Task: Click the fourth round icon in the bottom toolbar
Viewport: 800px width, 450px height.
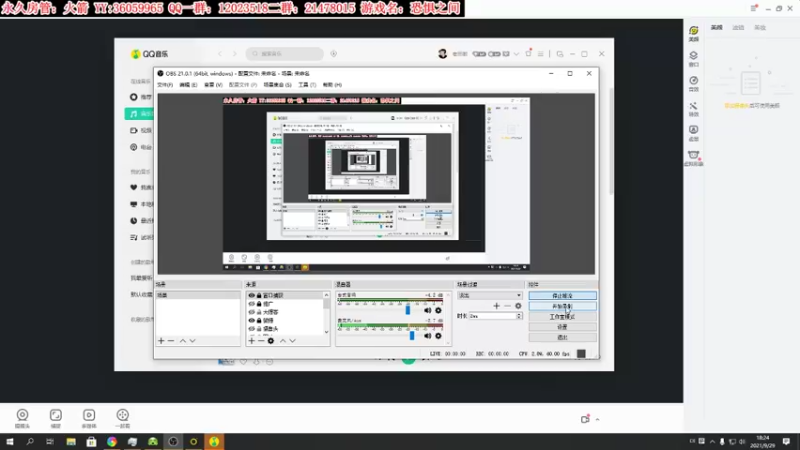Action: coord(122,417)
